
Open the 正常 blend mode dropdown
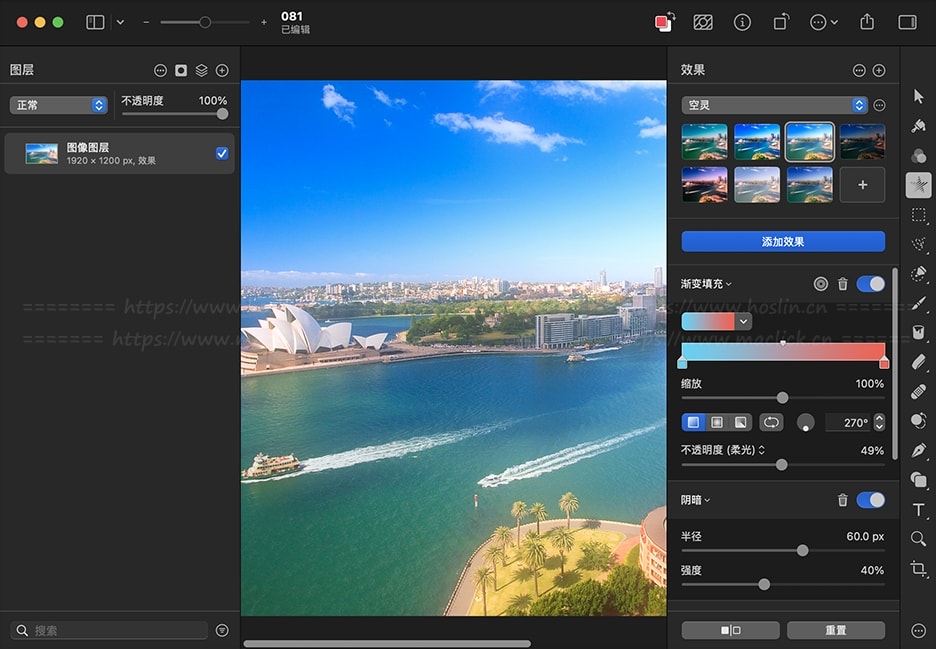[59, 105]
